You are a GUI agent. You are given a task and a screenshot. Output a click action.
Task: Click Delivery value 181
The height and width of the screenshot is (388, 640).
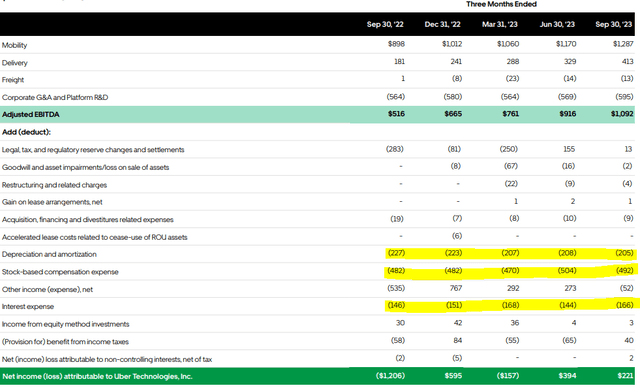coord(400,61)
